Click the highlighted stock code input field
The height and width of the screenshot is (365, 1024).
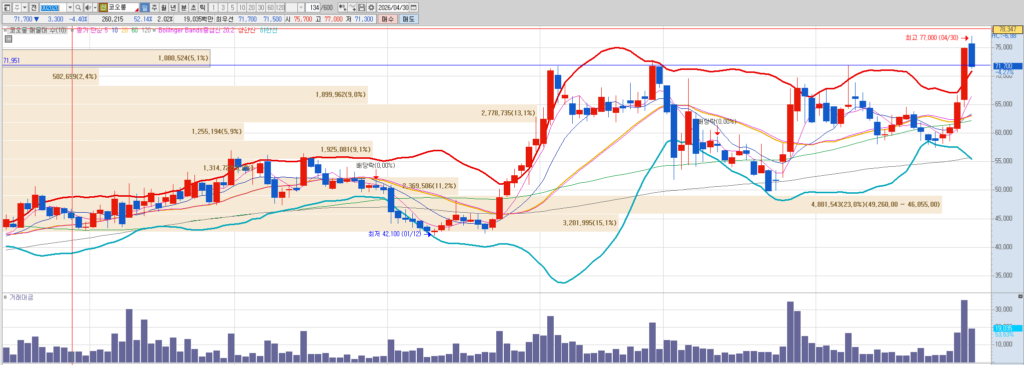point(53,7)
